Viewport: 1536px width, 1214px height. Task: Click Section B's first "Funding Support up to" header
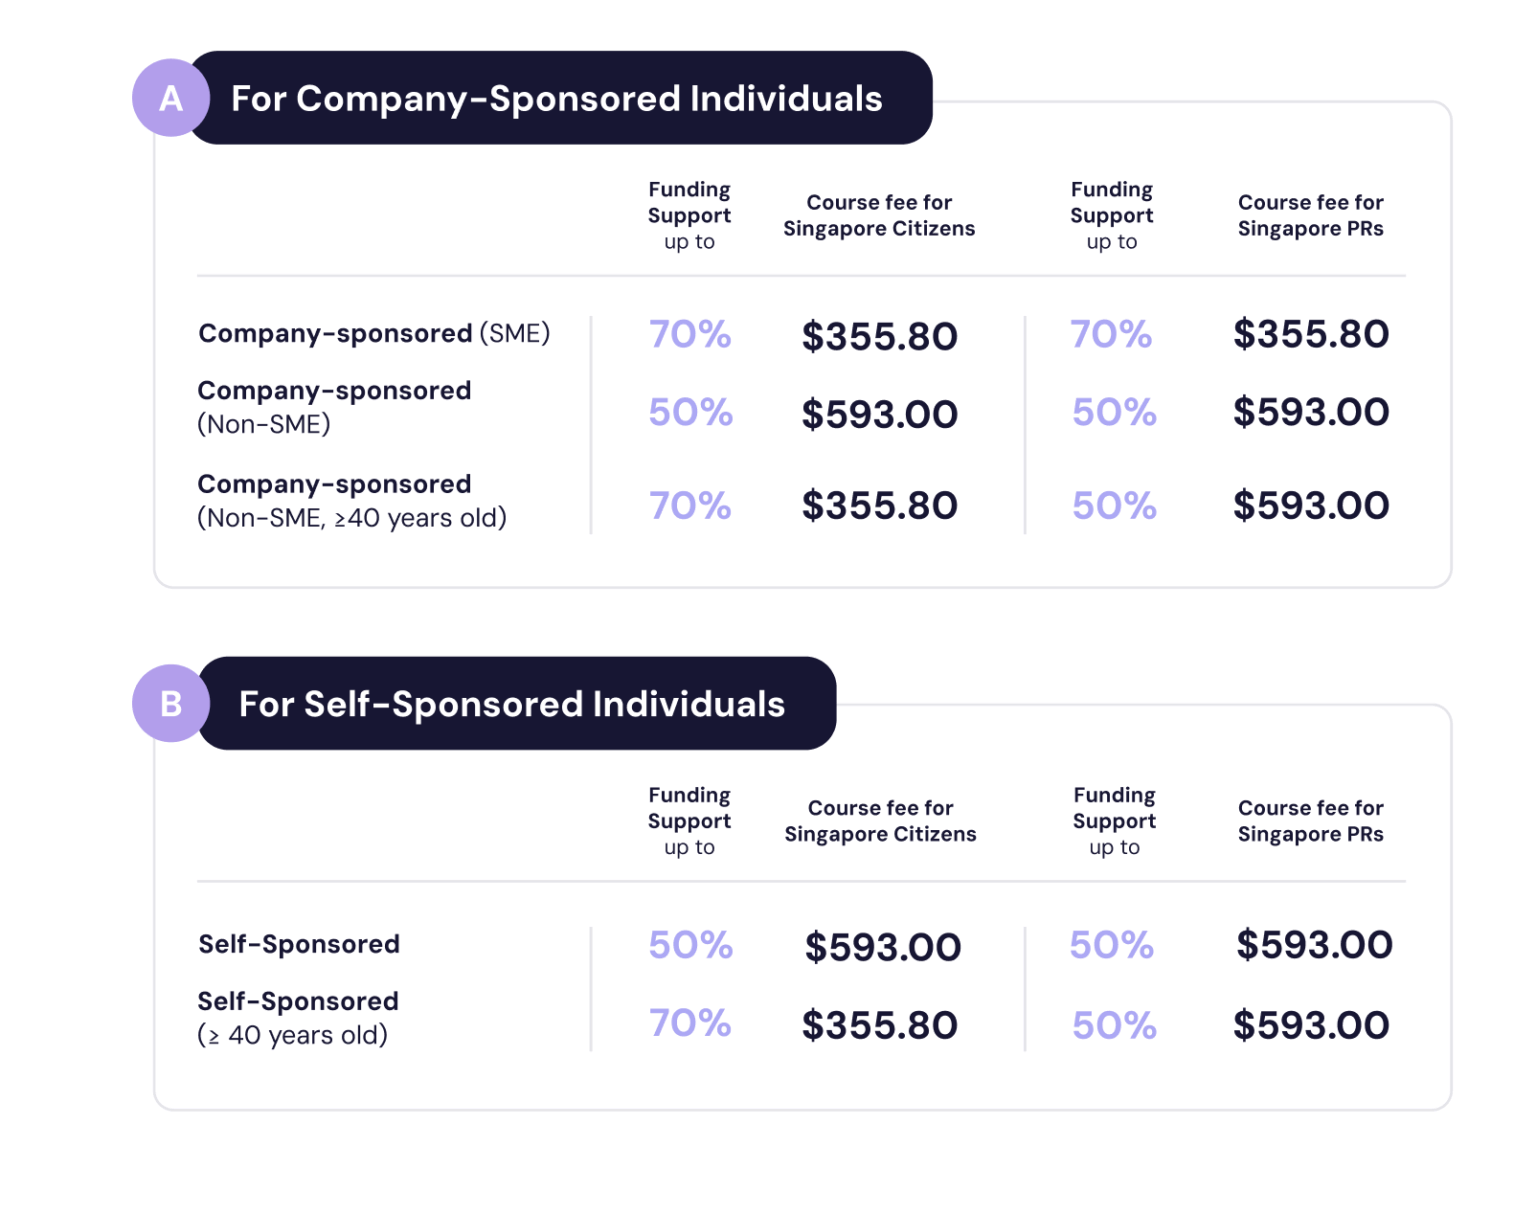coord(690,821)
